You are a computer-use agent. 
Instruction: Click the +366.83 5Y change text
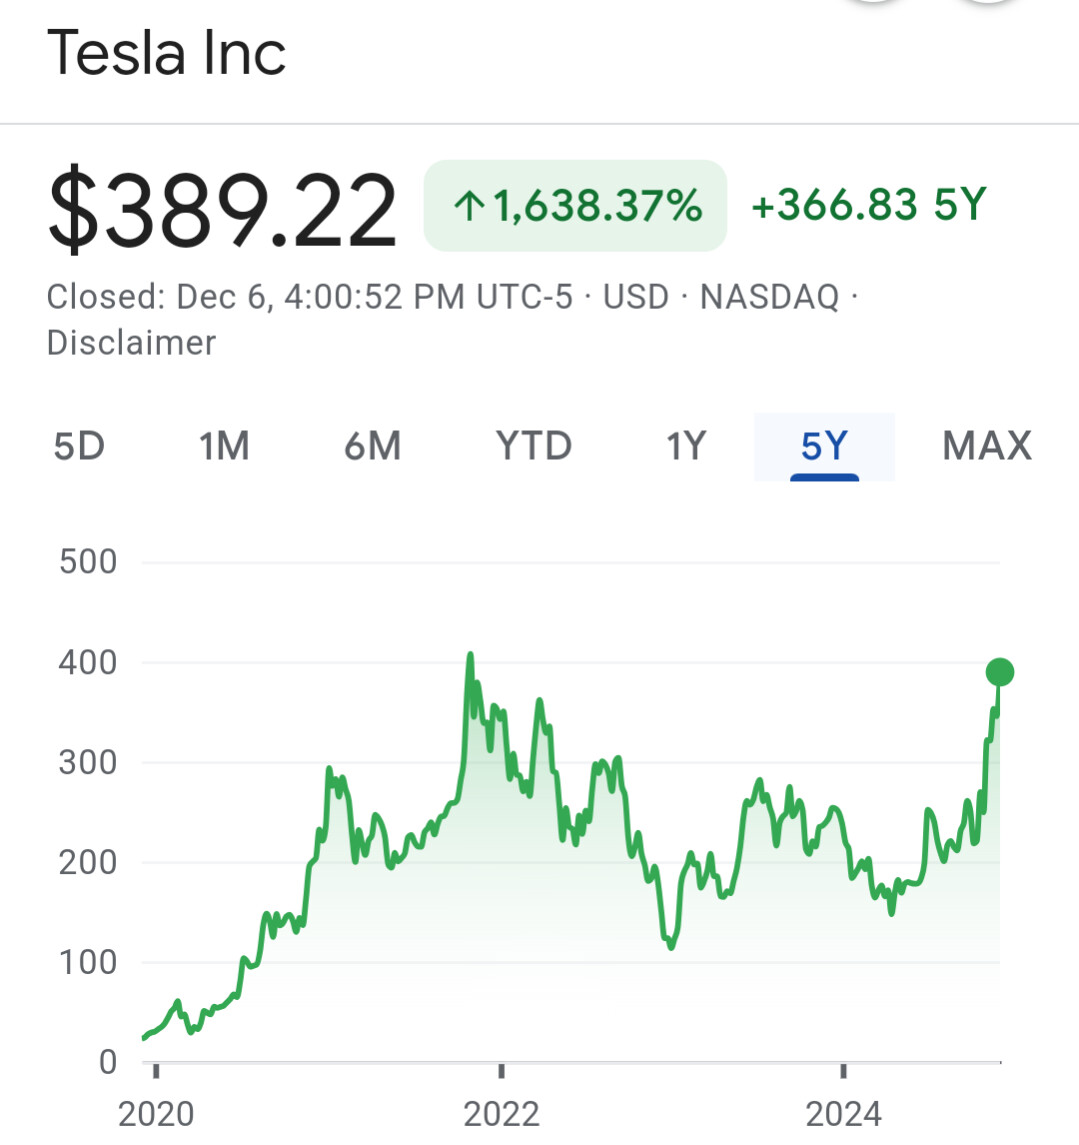868,205
